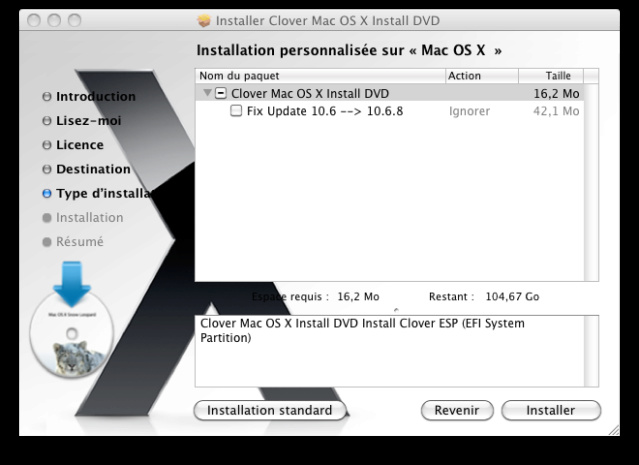Viewport: 639px width, 465px height.
Task: Click the Installation personnalisée heading
Action: [x=349, y=51]
